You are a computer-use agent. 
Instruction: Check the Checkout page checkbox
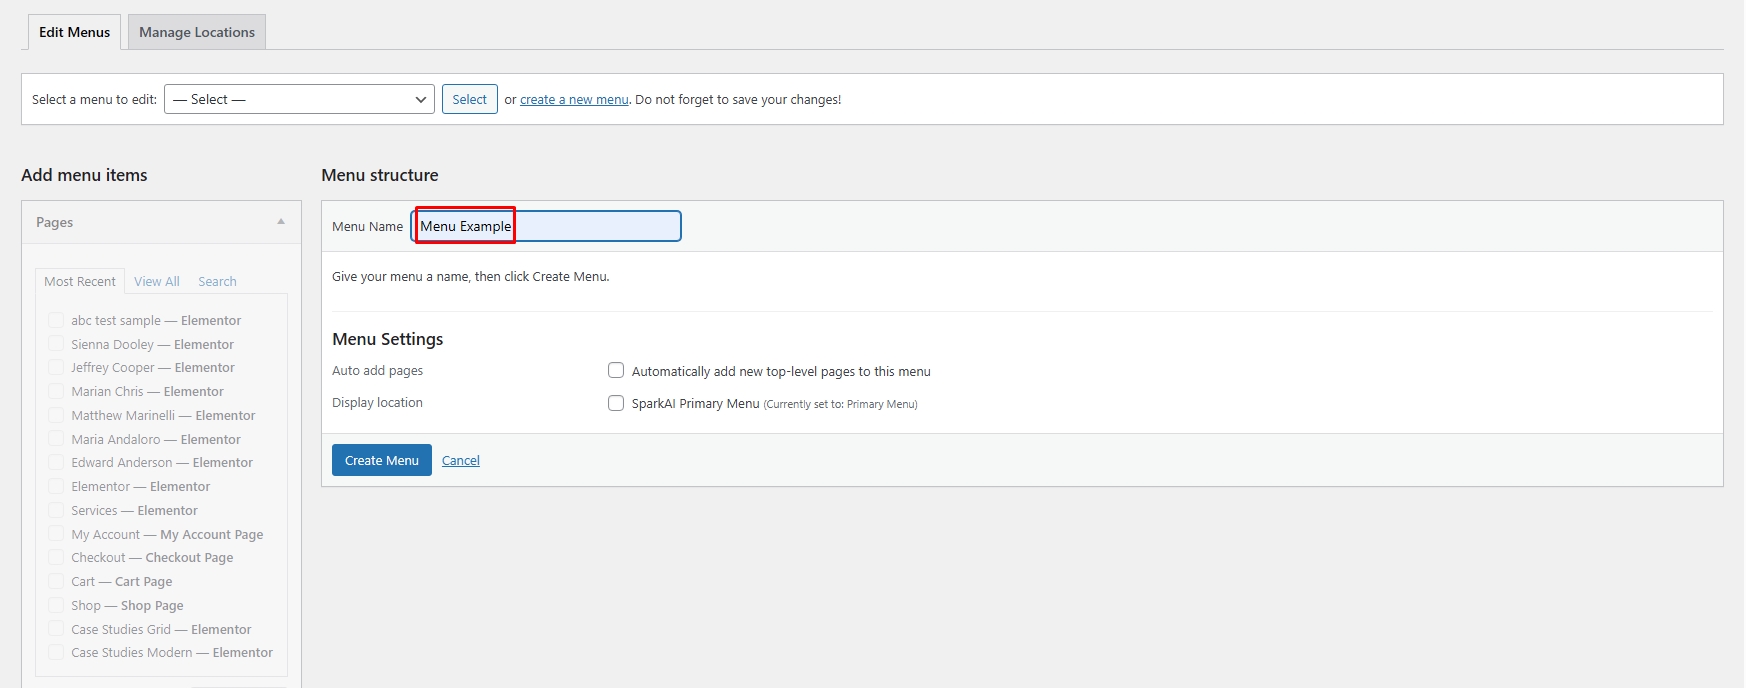coord(56,558)
